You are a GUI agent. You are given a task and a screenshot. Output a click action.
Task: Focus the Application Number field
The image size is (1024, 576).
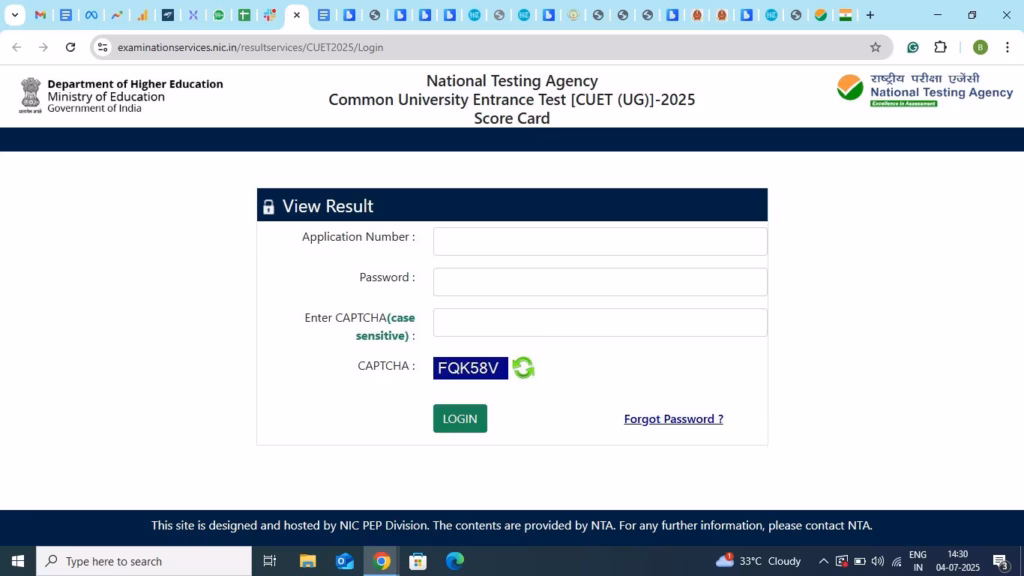(x=600, y=242)
